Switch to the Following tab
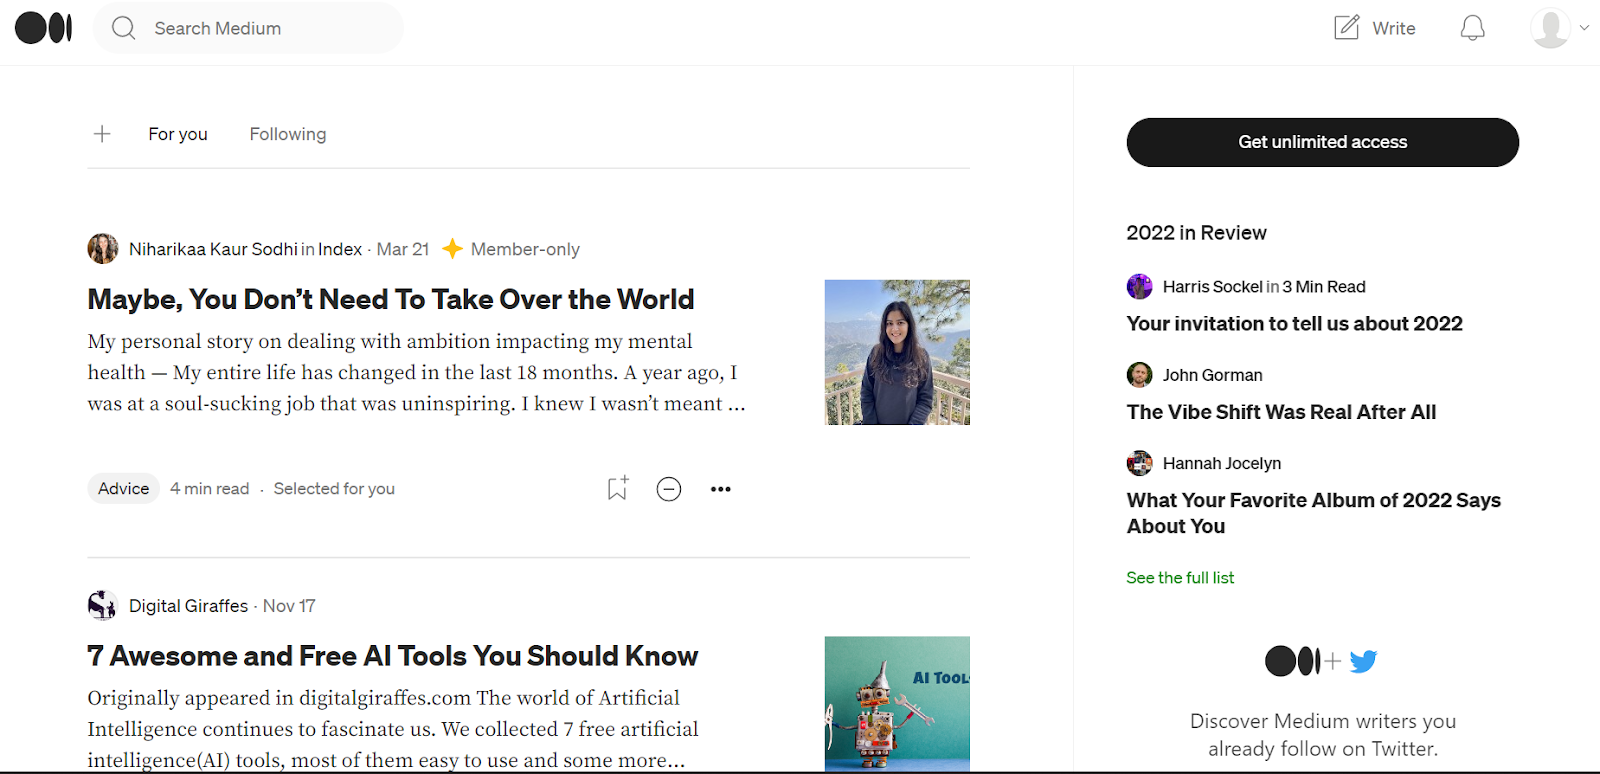The image size is (1600, 774). (x=288, y=134)
